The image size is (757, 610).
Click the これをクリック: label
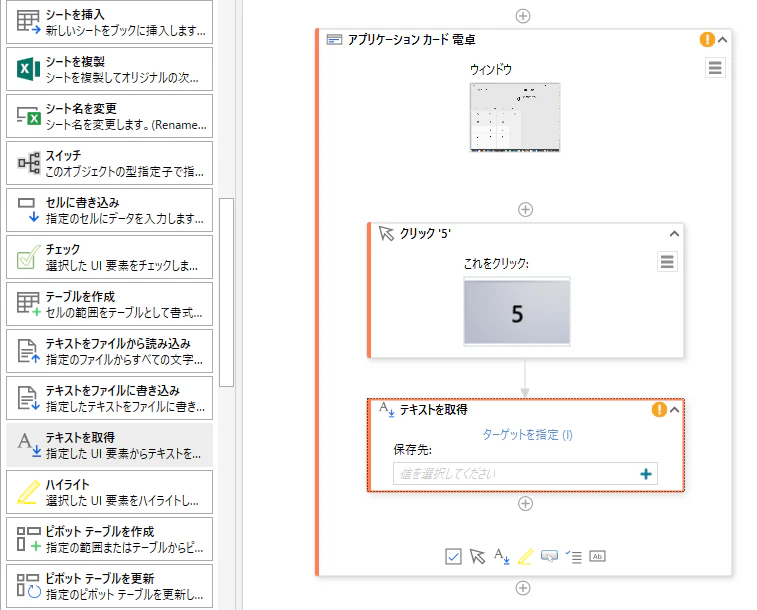point(496,263)
